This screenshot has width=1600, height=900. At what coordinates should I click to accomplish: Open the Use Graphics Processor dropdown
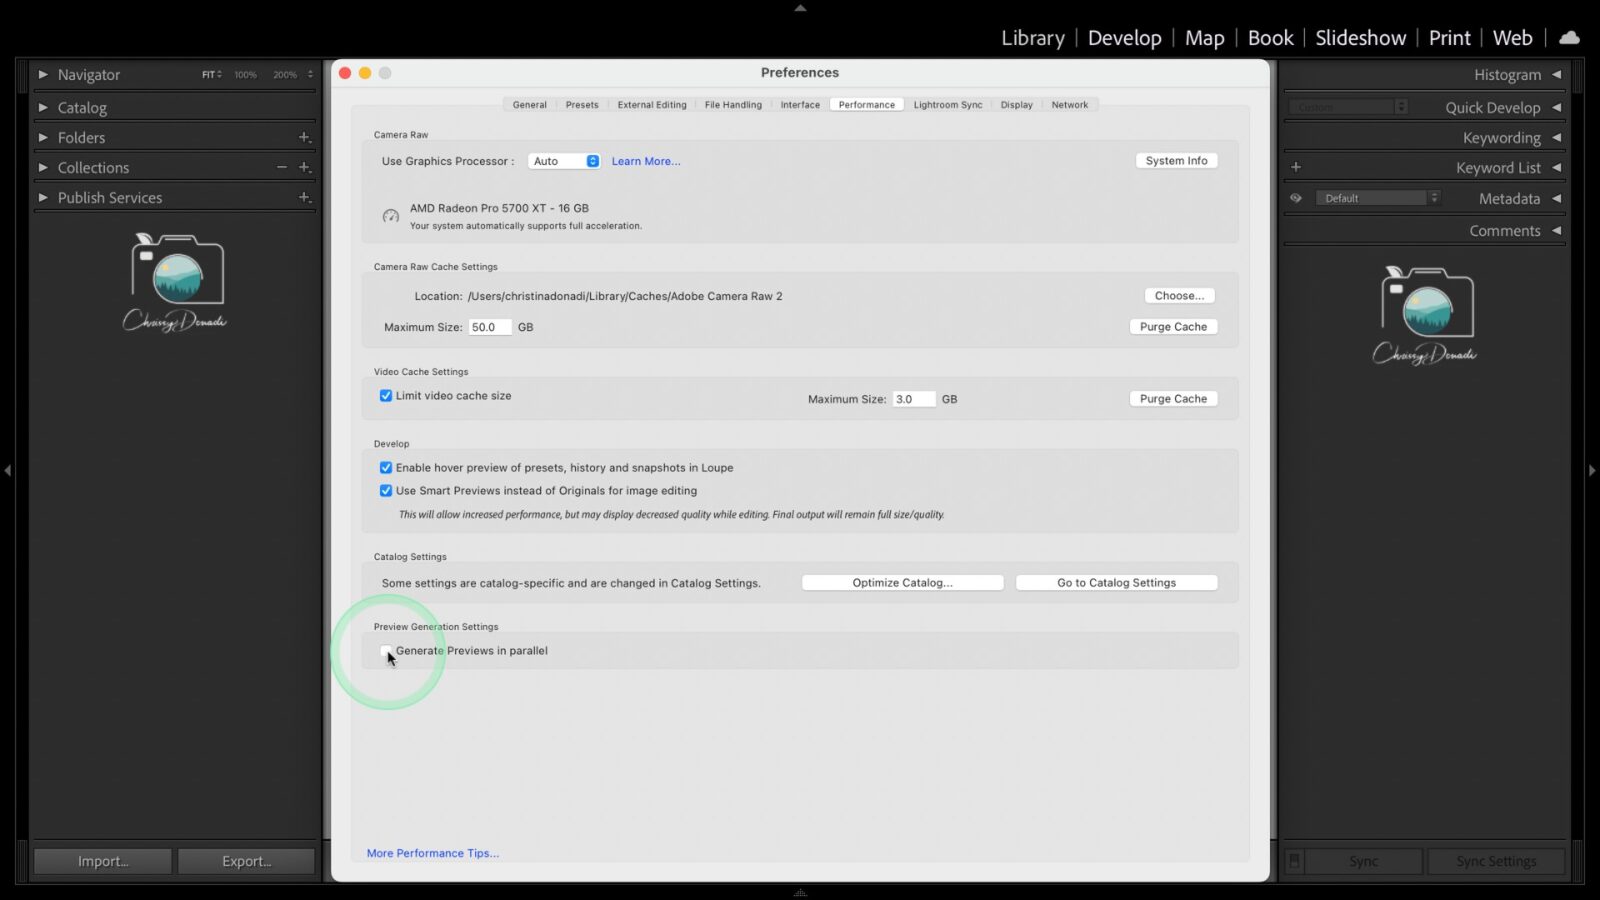564,160
